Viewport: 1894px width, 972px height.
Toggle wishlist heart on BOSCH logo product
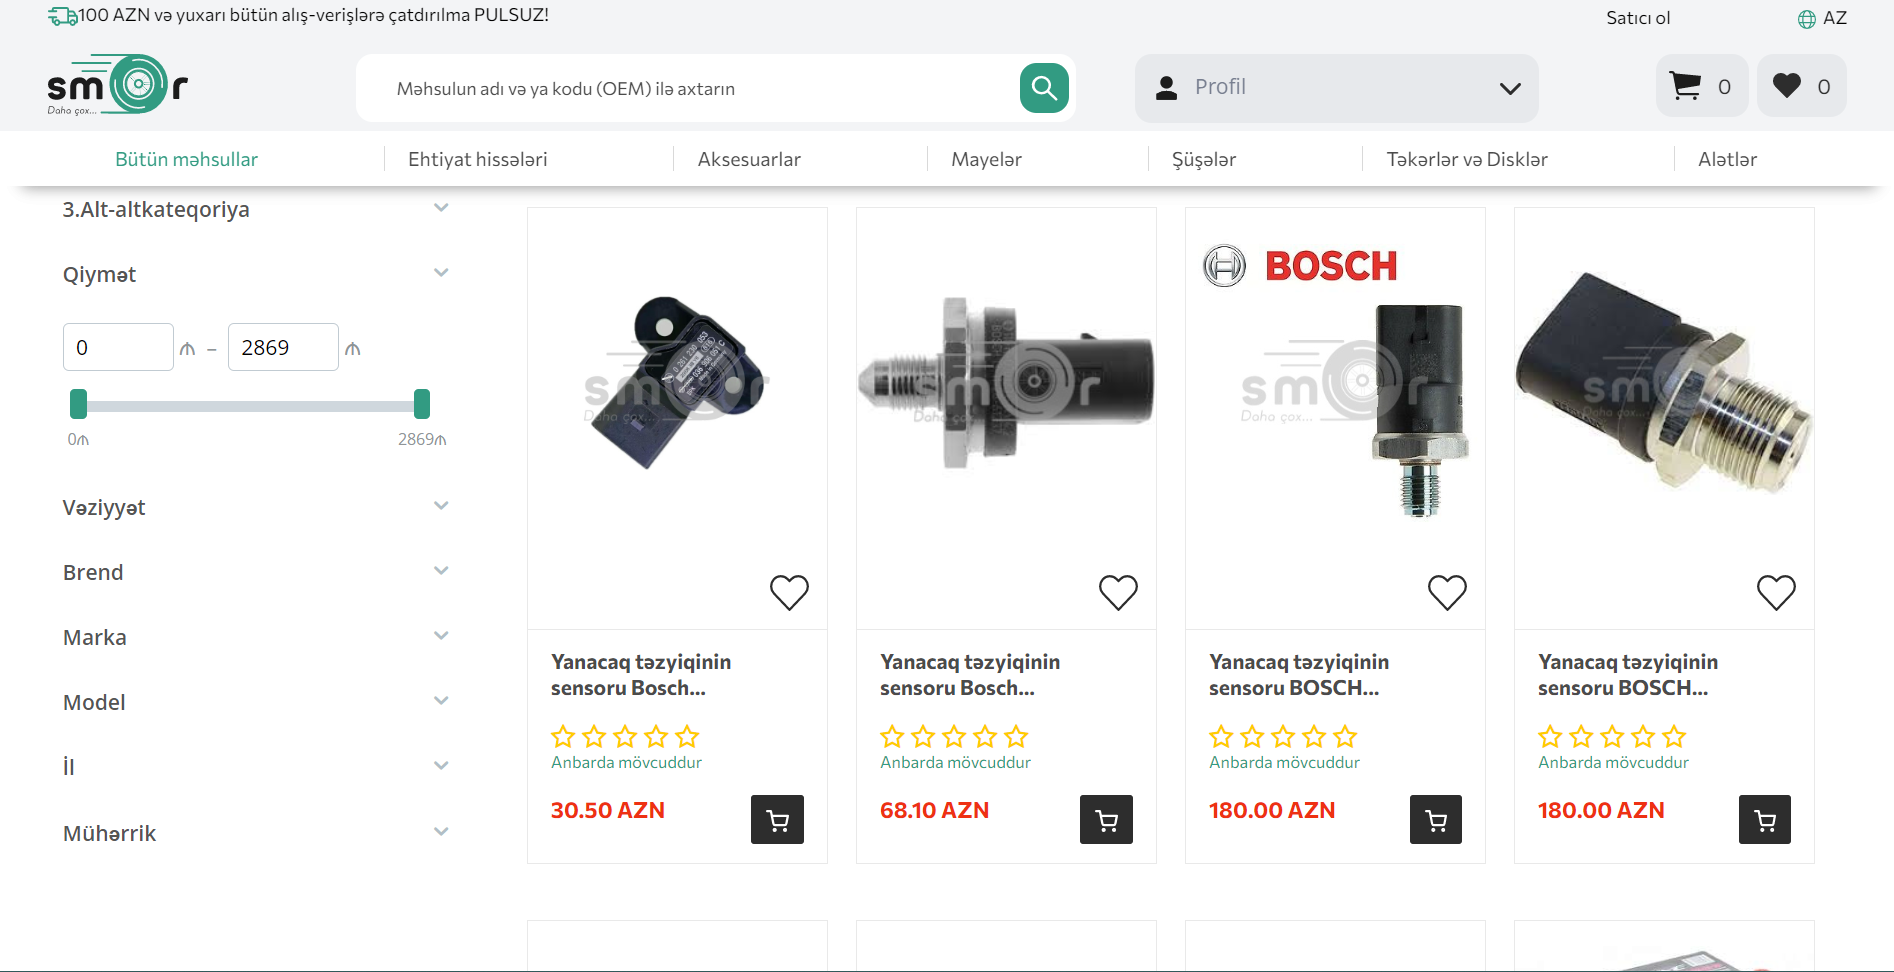(1447, 592)
